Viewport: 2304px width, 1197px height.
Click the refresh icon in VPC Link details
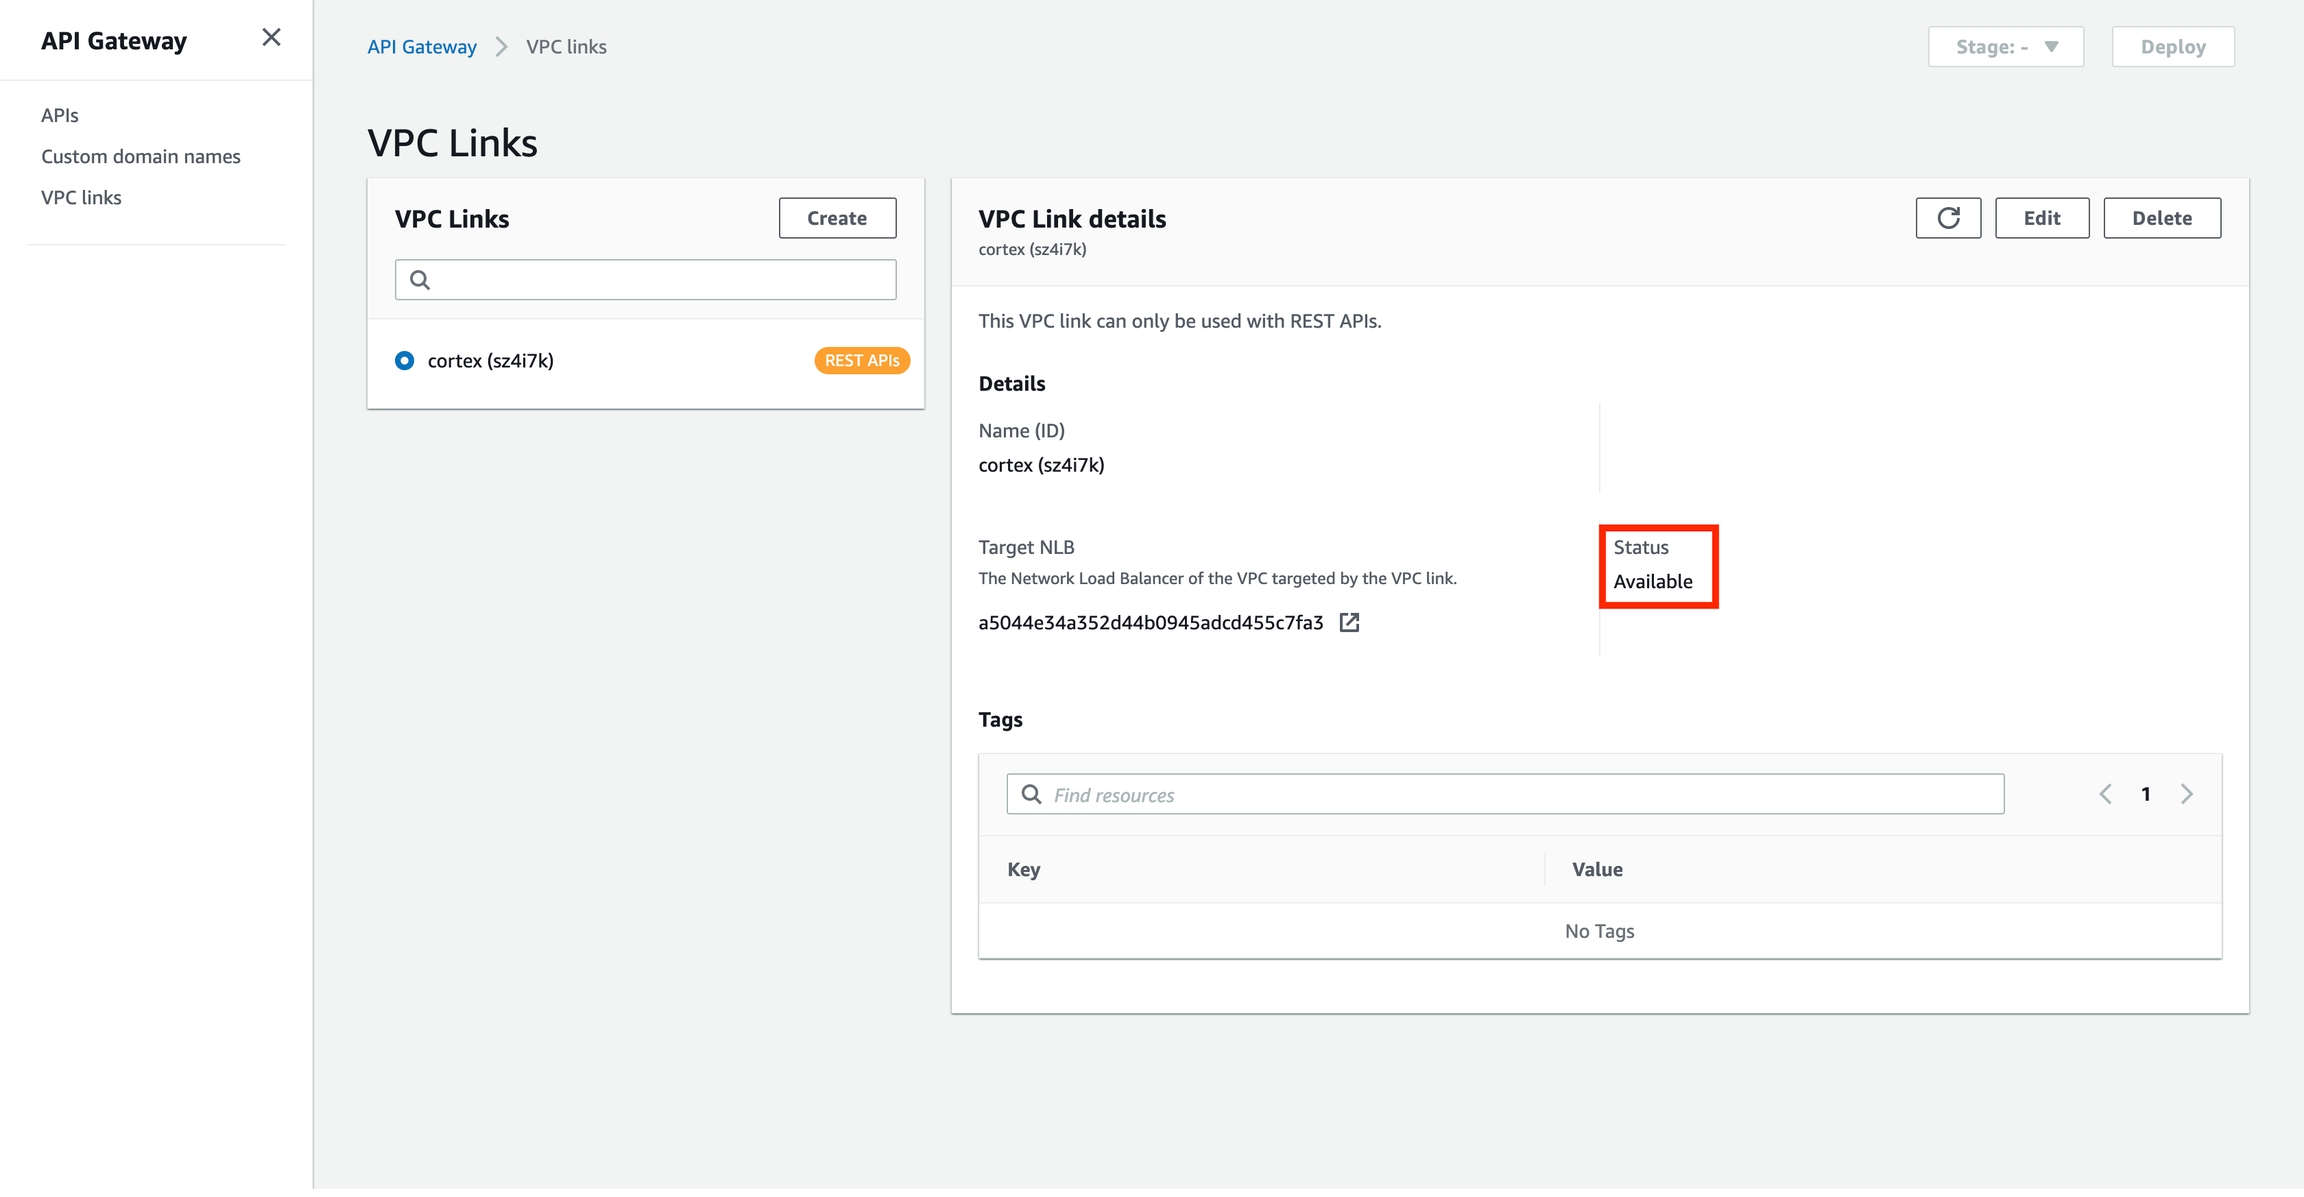pos(1947,218)
